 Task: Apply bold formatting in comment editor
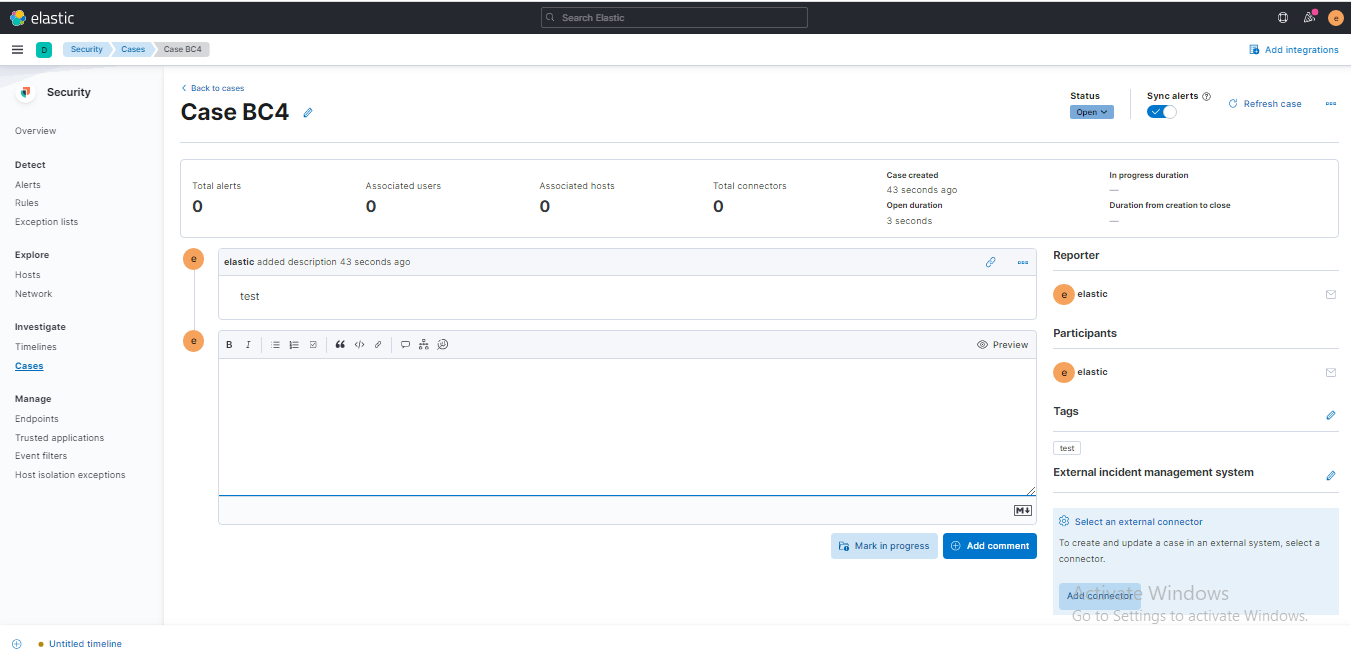tap(229, 344)
